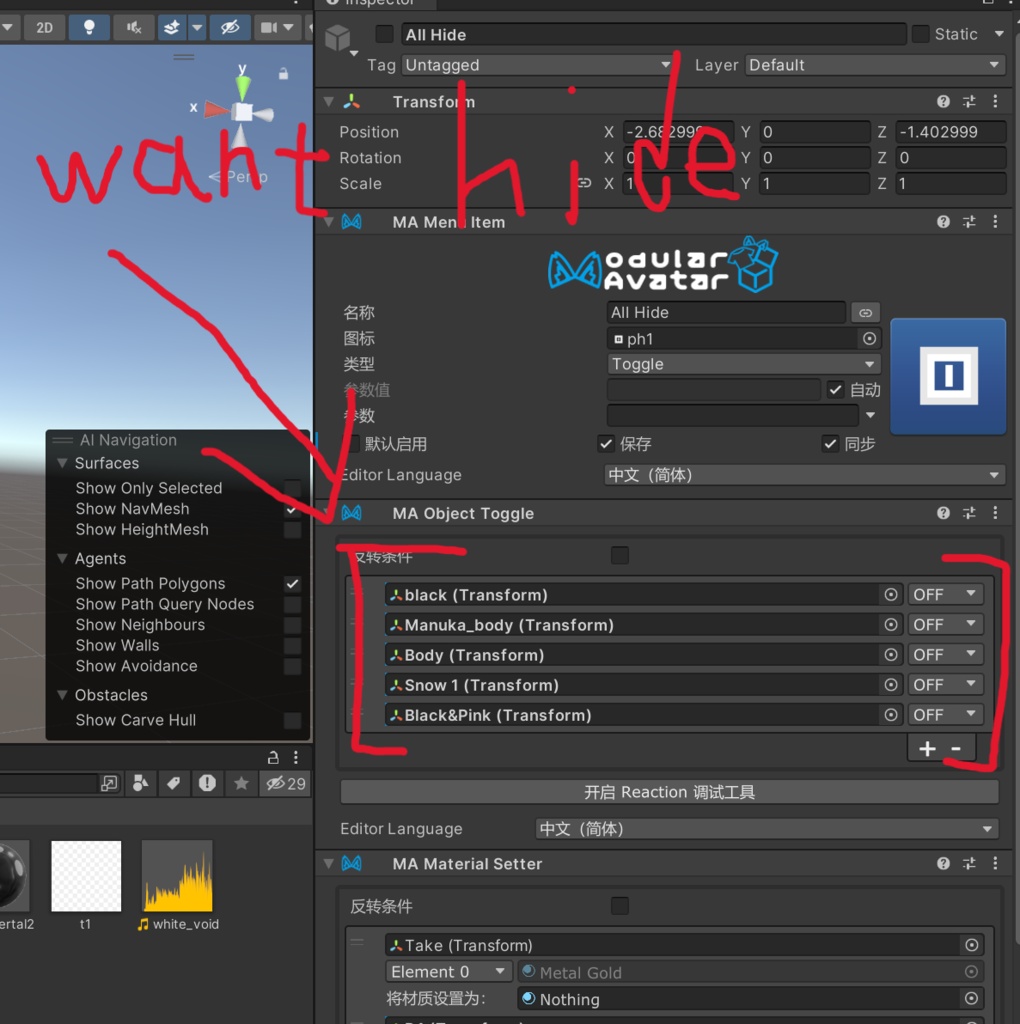The height and width of the screenshot is (1024, 1020).
Task: Enable Show Only Selected checkbox
Action: coord(293,488)
